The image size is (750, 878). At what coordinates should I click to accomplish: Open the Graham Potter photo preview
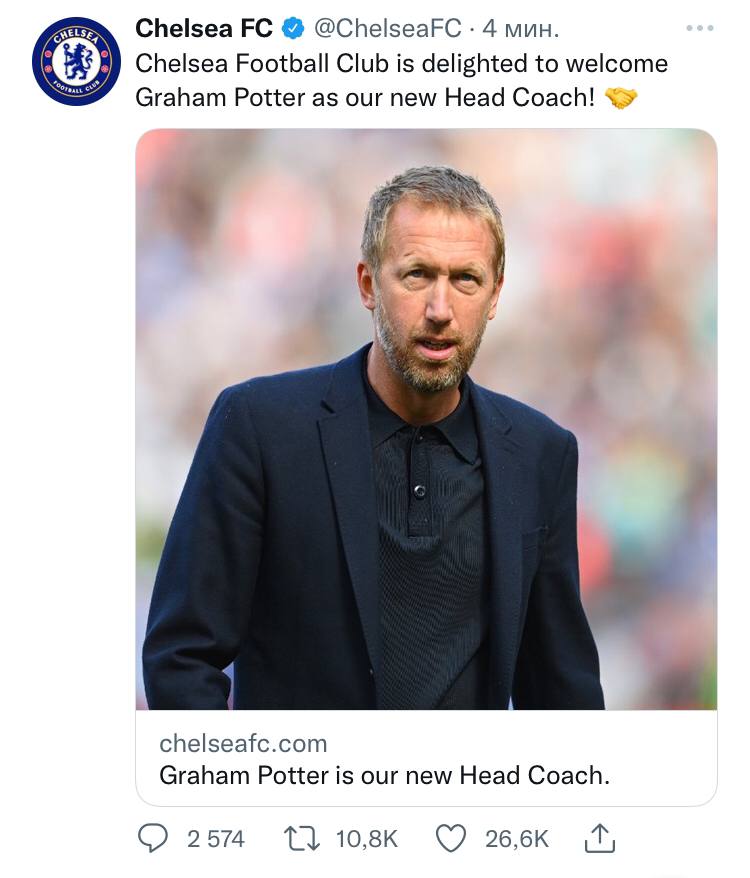point(426,420)
